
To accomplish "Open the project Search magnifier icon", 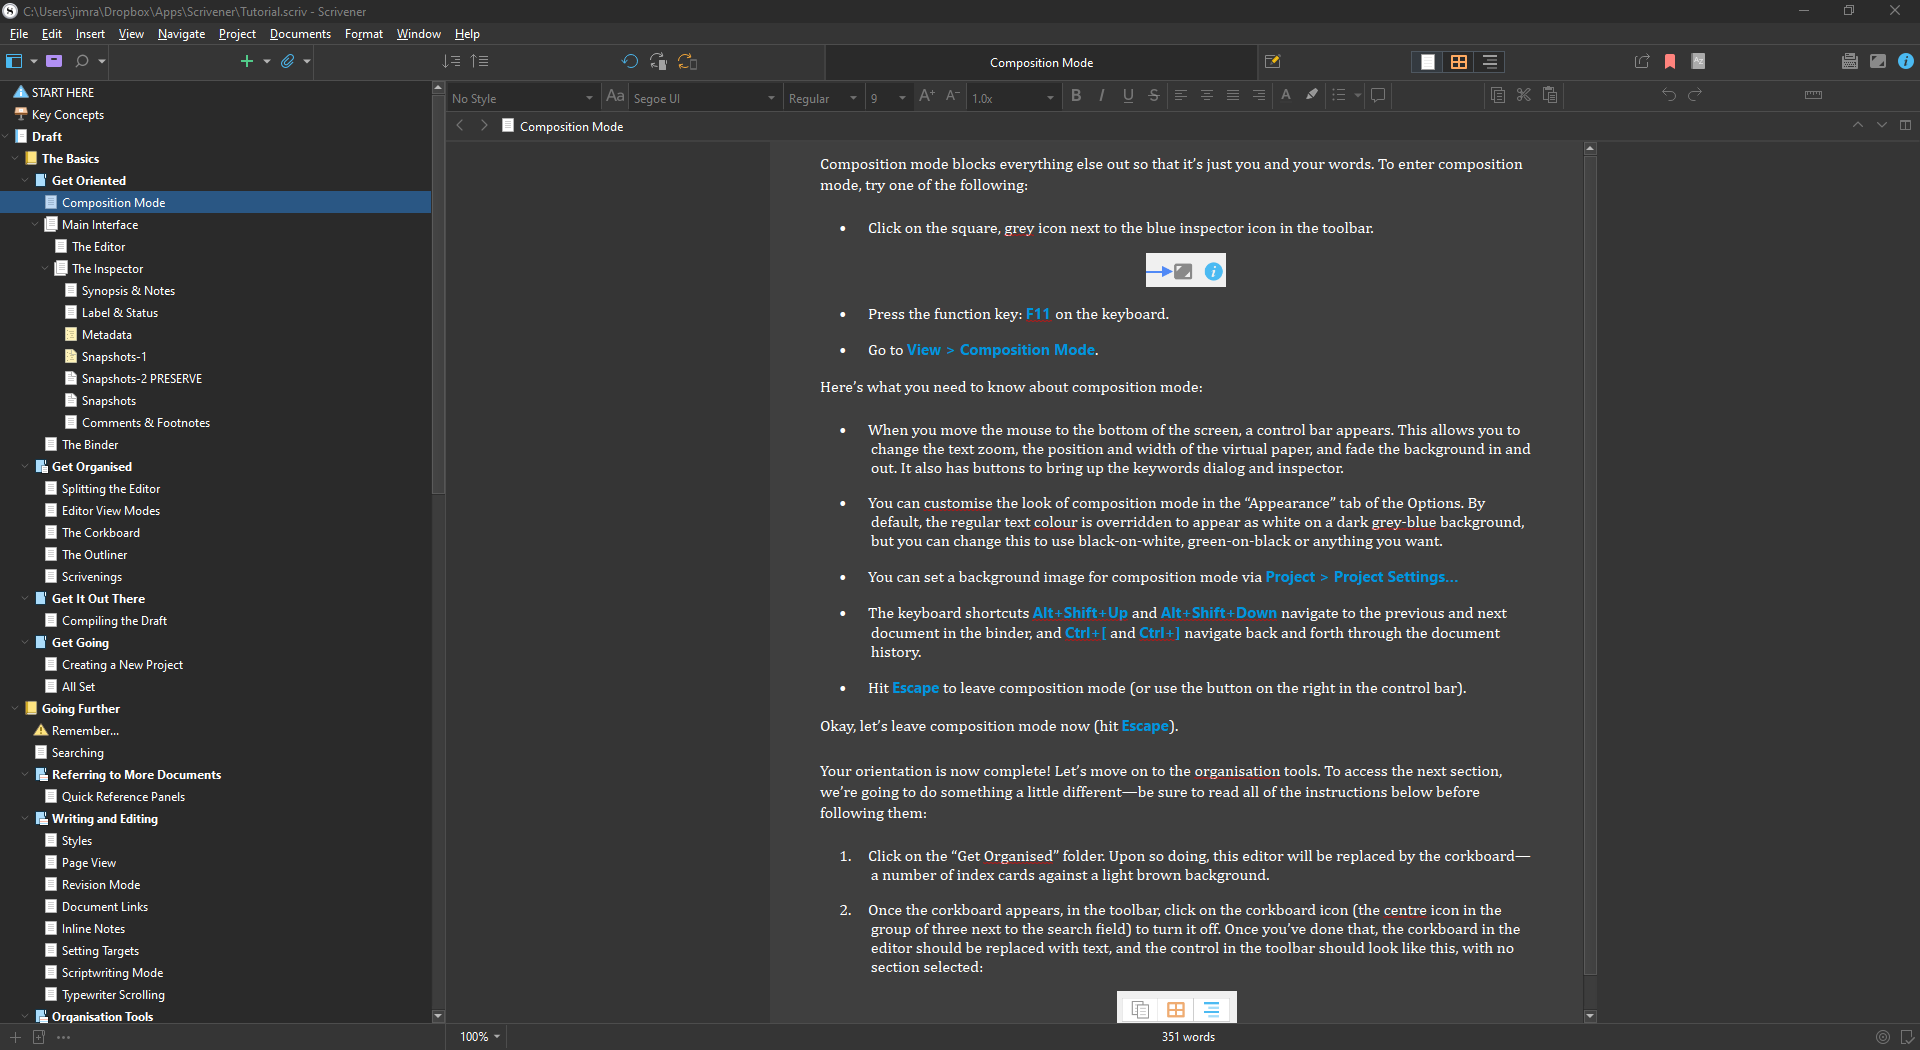I will (x=82, y=62).
